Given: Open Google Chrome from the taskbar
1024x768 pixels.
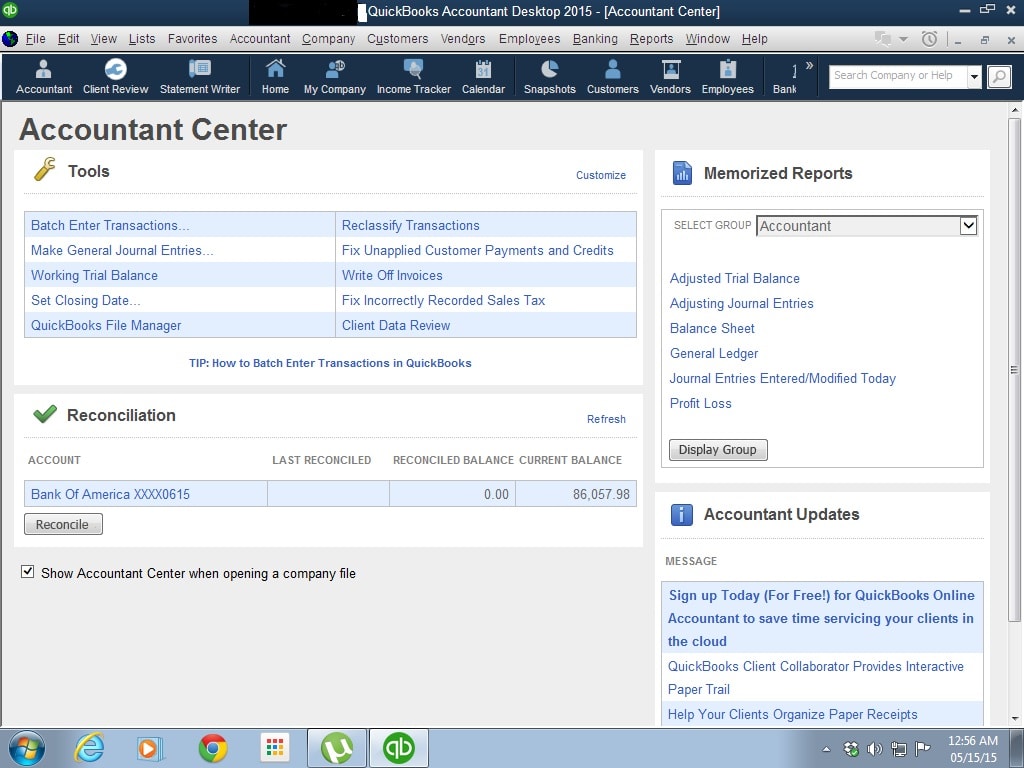Looking at the screenshot, I should (x=213, y=748).
